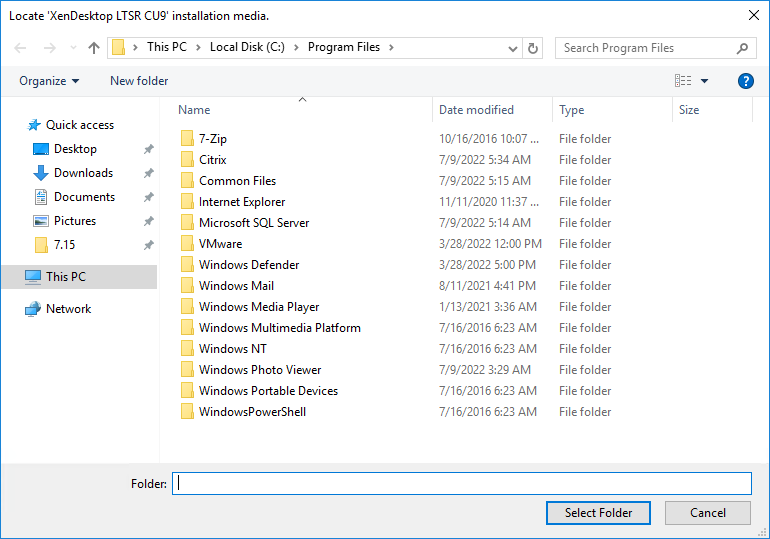Click the chevron after Local Disk (C:)

coord(296,48)
